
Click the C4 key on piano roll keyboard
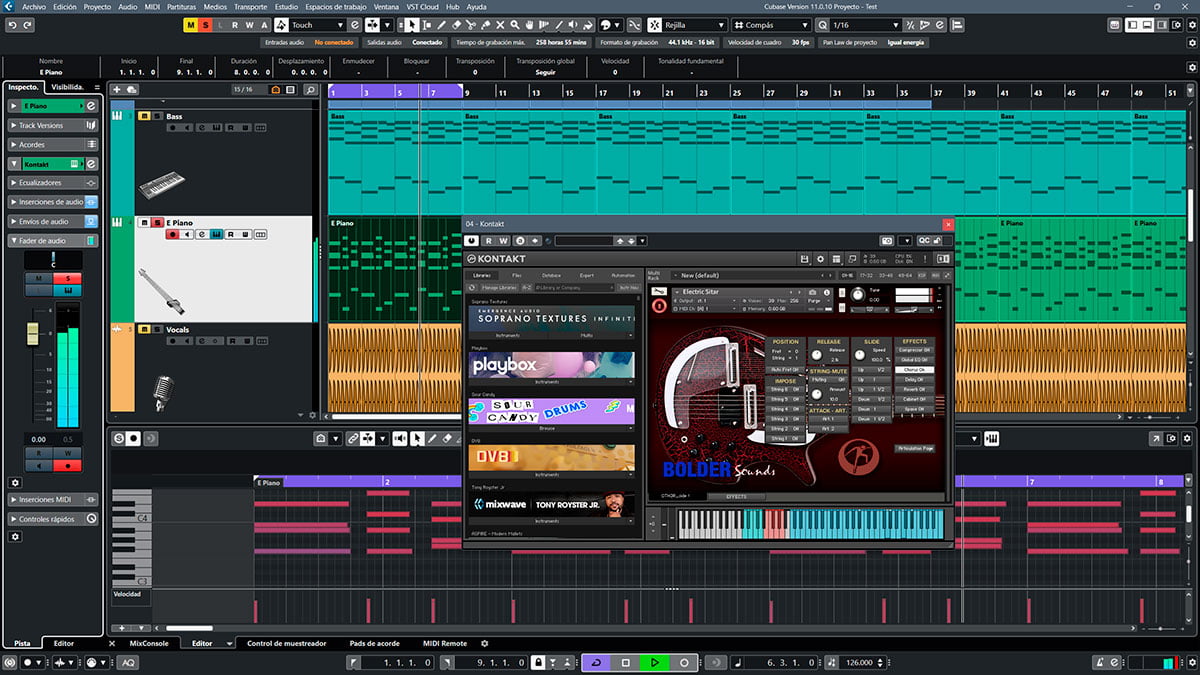[x=130, y=518]
